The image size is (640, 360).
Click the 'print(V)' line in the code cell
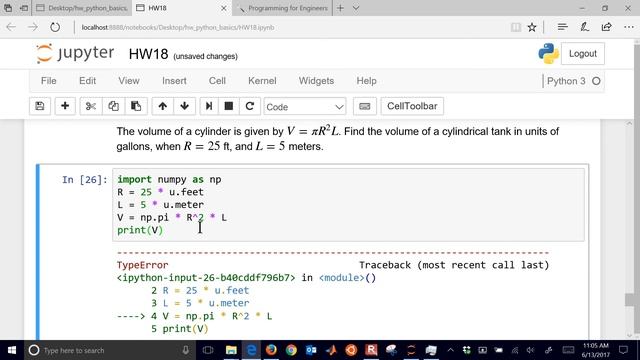(140, 230)
